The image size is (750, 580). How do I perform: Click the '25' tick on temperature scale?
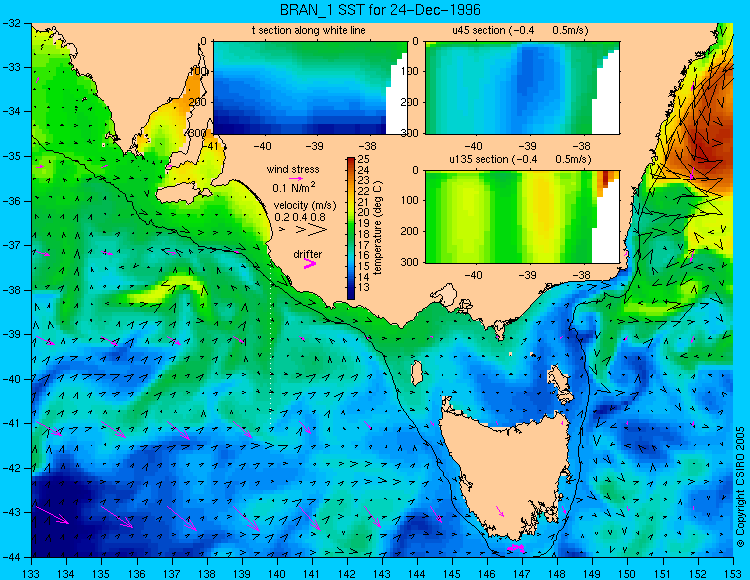[364, 159]
